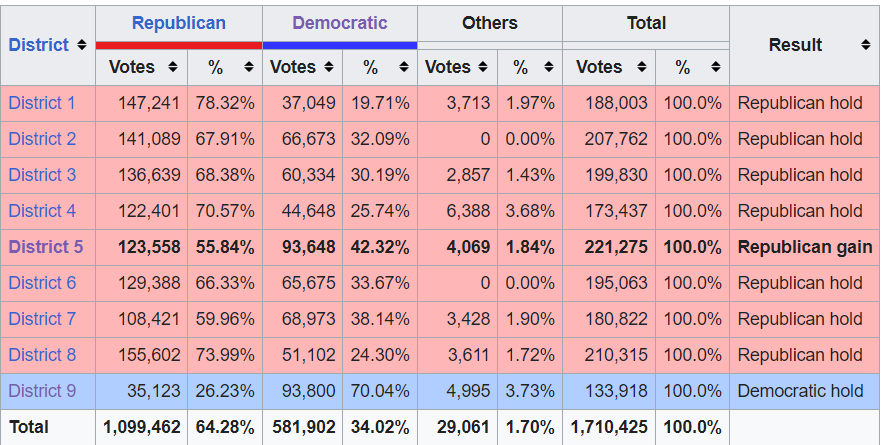
Task: Follow the bold District 5 link
Action: 46,247
